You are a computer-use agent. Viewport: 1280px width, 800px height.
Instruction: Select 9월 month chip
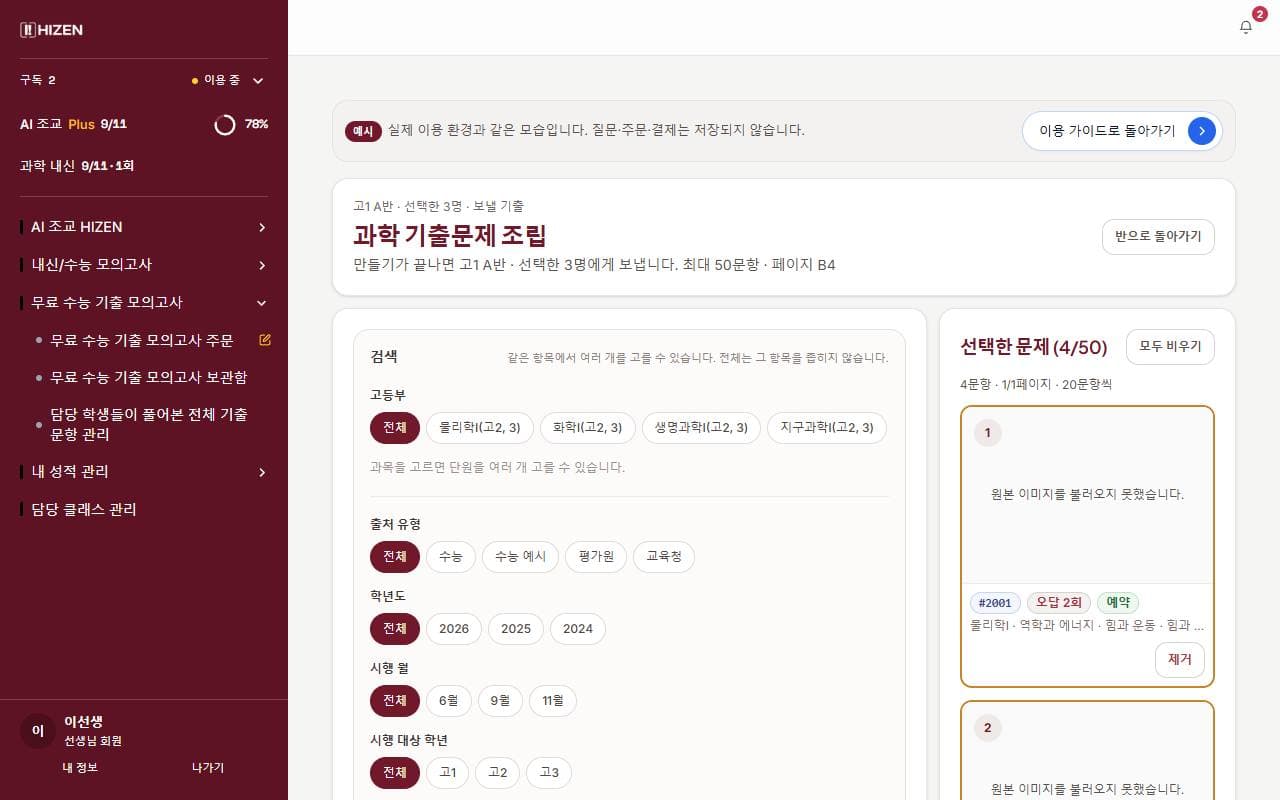[x=500, y=700]
